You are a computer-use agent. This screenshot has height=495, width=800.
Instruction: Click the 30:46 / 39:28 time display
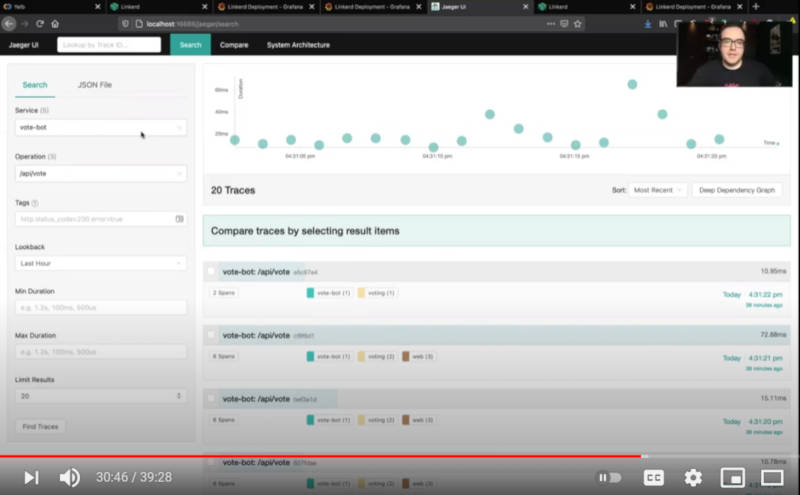(x=134, y=478)
